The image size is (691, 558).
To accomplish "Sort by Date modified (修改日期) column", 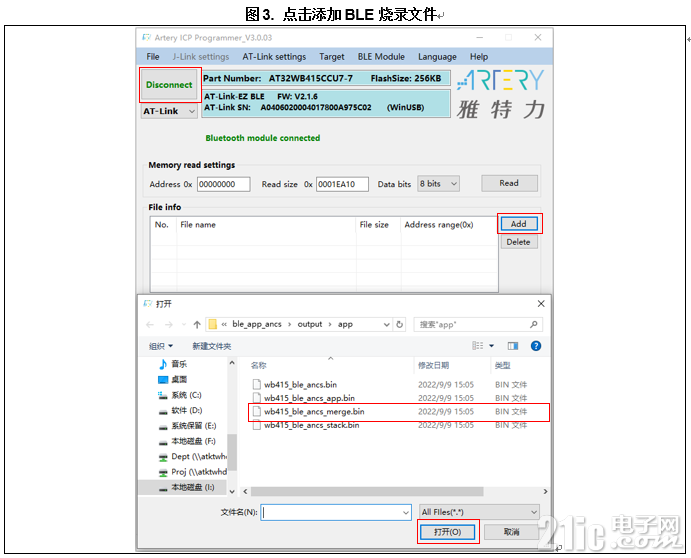I will tap(434, 365).
